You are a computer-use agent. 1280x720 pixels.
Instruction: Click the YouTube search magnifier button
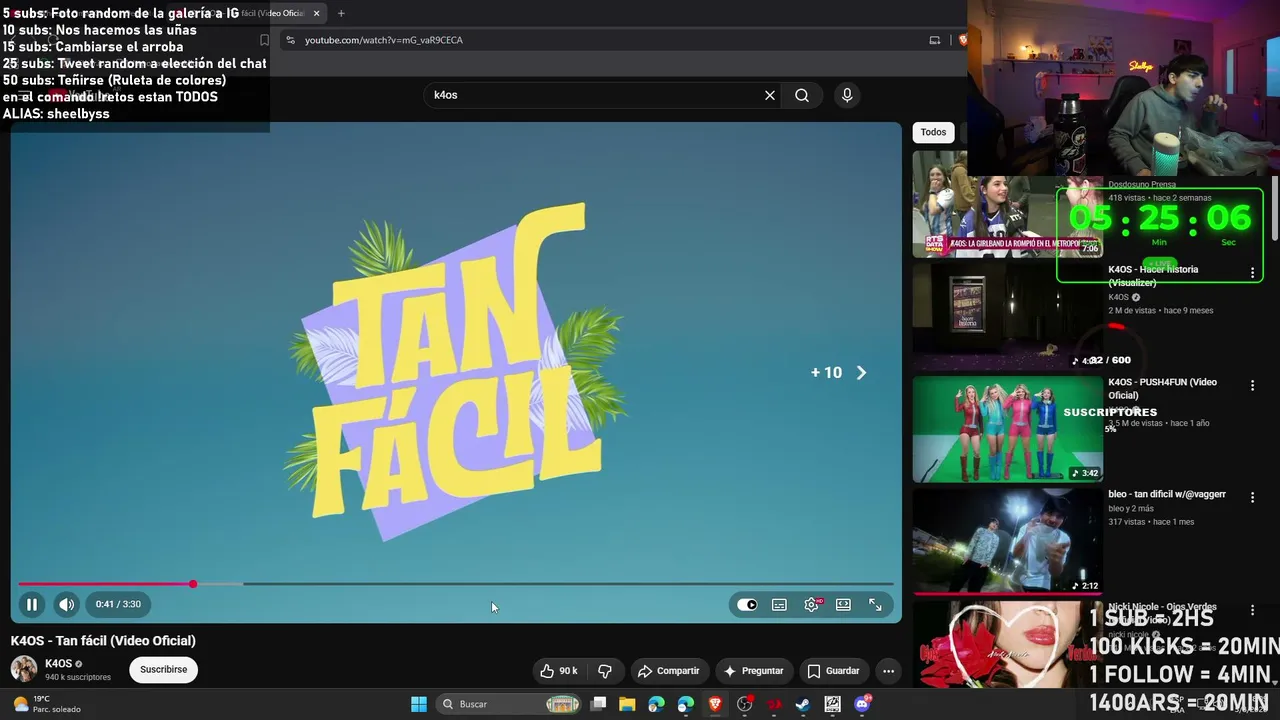[x=802, y=95]
